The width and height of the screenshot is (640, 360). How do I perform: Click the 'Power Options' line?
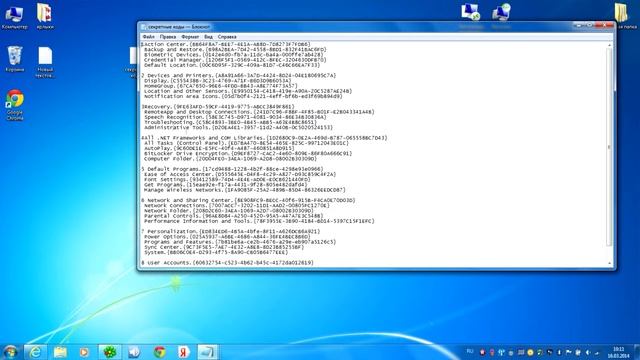(x=227, y=237)
